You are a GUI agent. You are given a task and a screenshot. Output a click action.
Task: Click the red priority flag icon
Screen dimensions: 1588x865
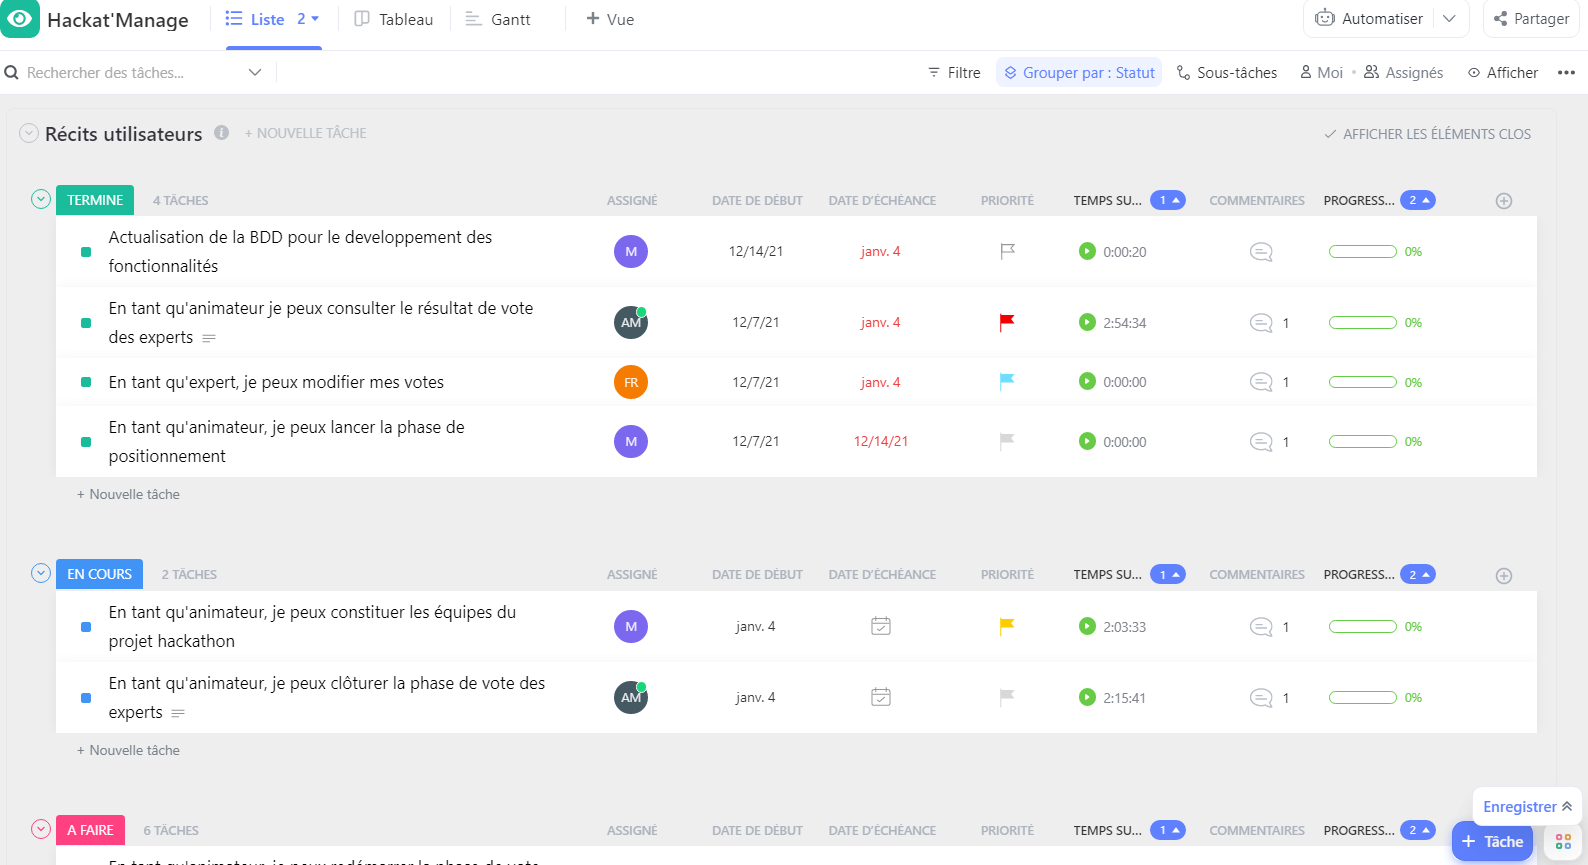click(x=1007, y=322)
